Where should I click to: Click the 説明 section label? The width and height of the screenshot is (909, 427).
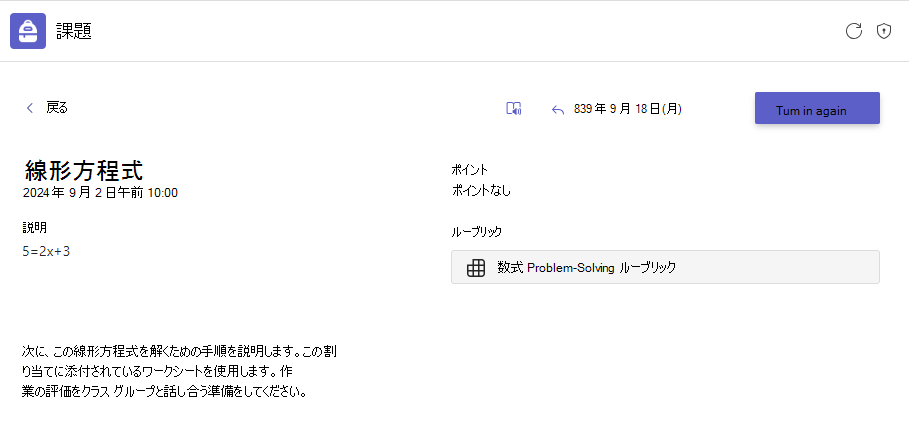pos(34,228)
